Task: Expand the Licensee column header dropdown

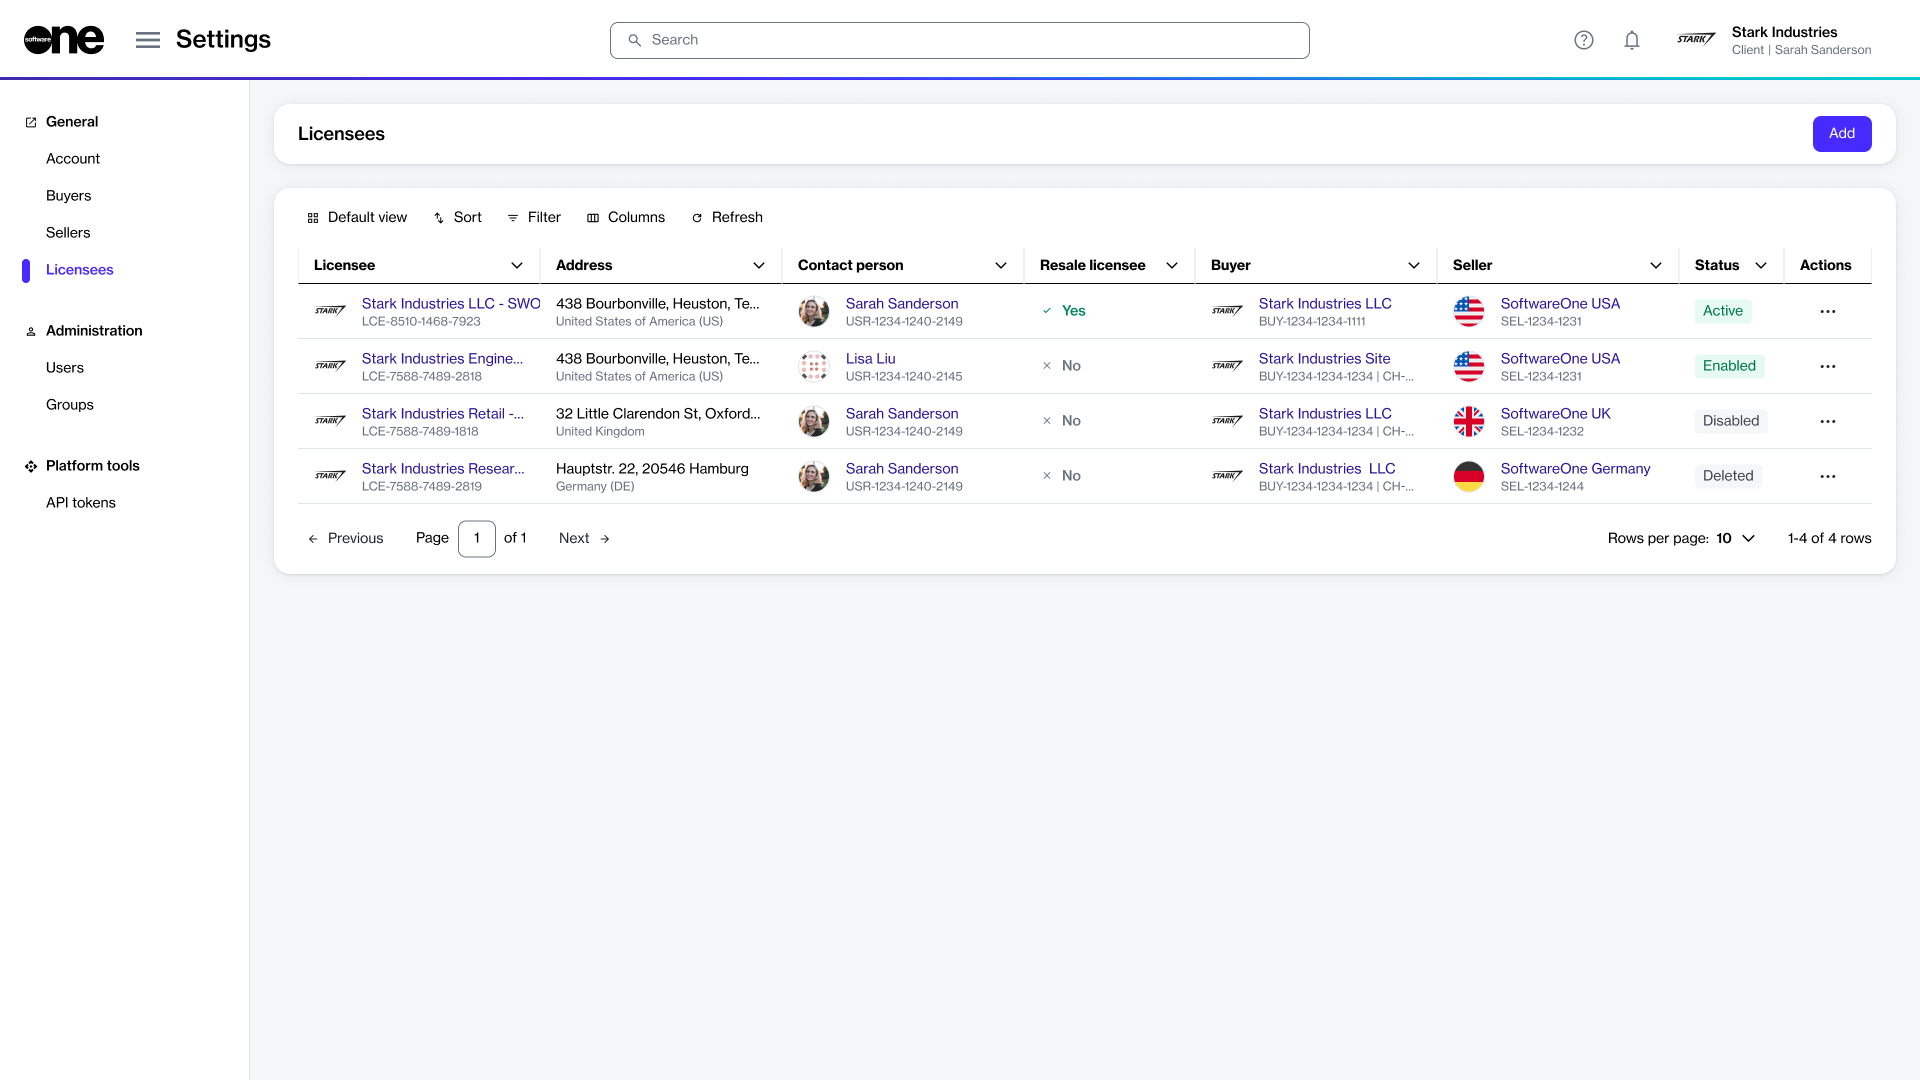Action: [x=517, y=265]
